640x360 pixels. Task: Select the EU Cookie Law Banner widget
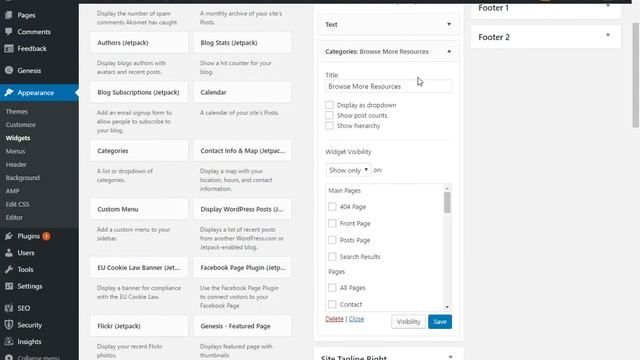pyautogui.click(x=139, y=267)
